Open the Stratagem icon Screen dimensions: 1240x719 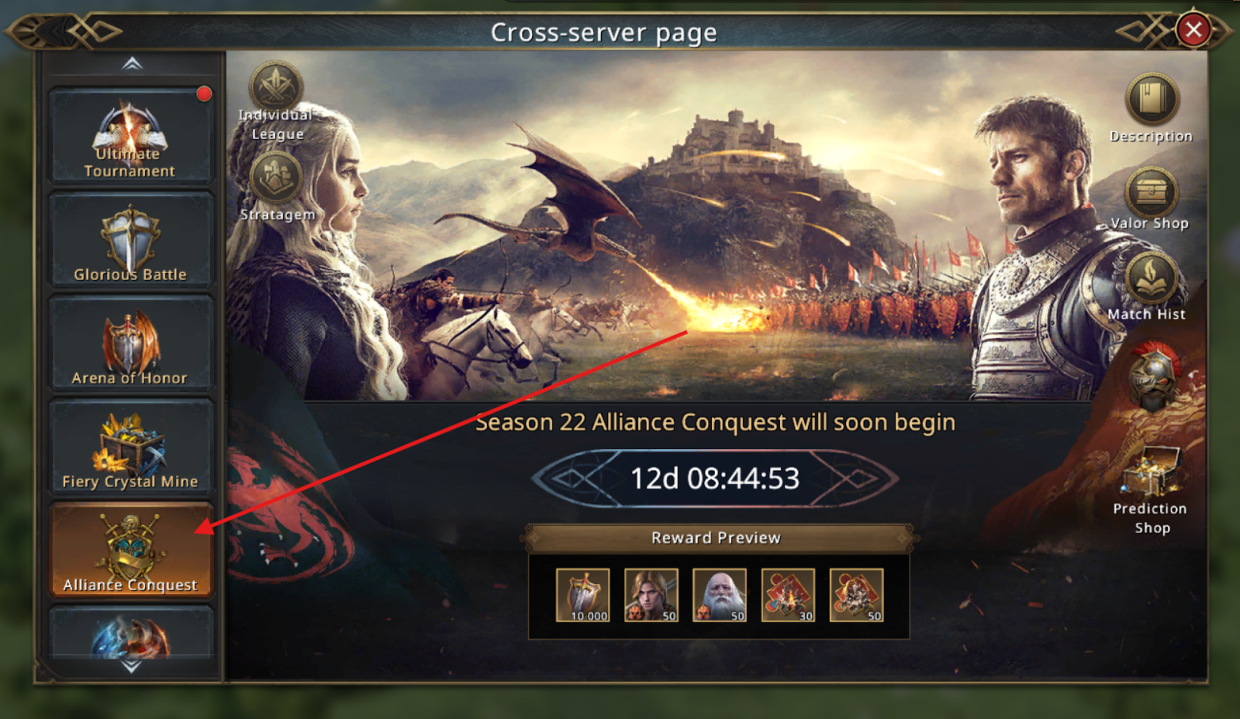click(276, 178)
